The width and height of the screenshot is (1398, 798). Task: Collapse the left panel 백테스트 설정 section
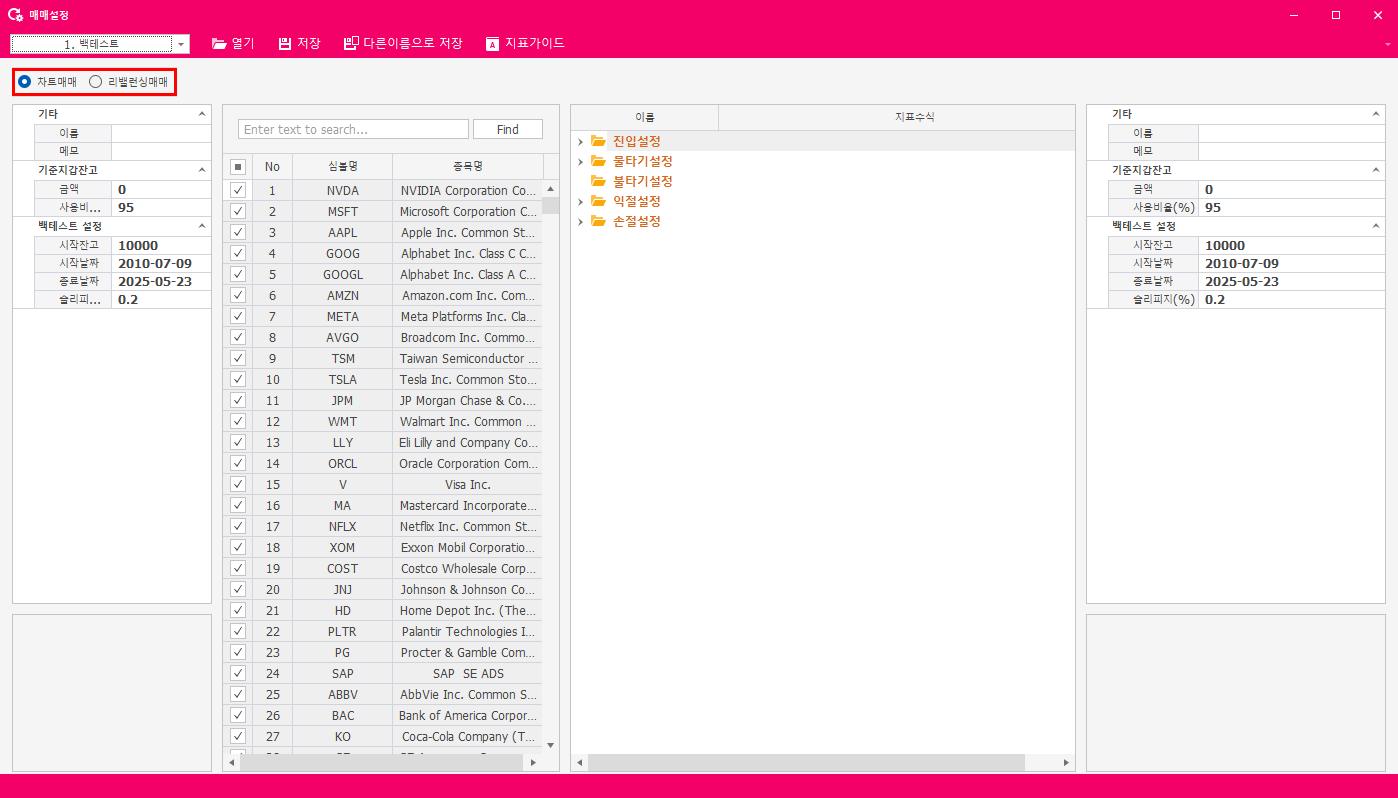pos(202,226)
